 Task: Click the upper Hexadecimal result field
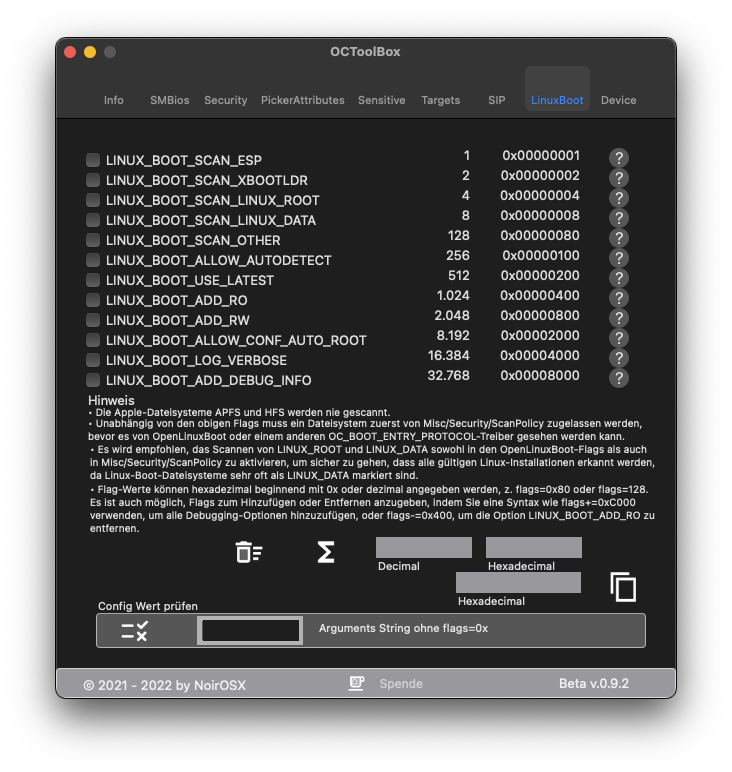[x=534, y=547]
